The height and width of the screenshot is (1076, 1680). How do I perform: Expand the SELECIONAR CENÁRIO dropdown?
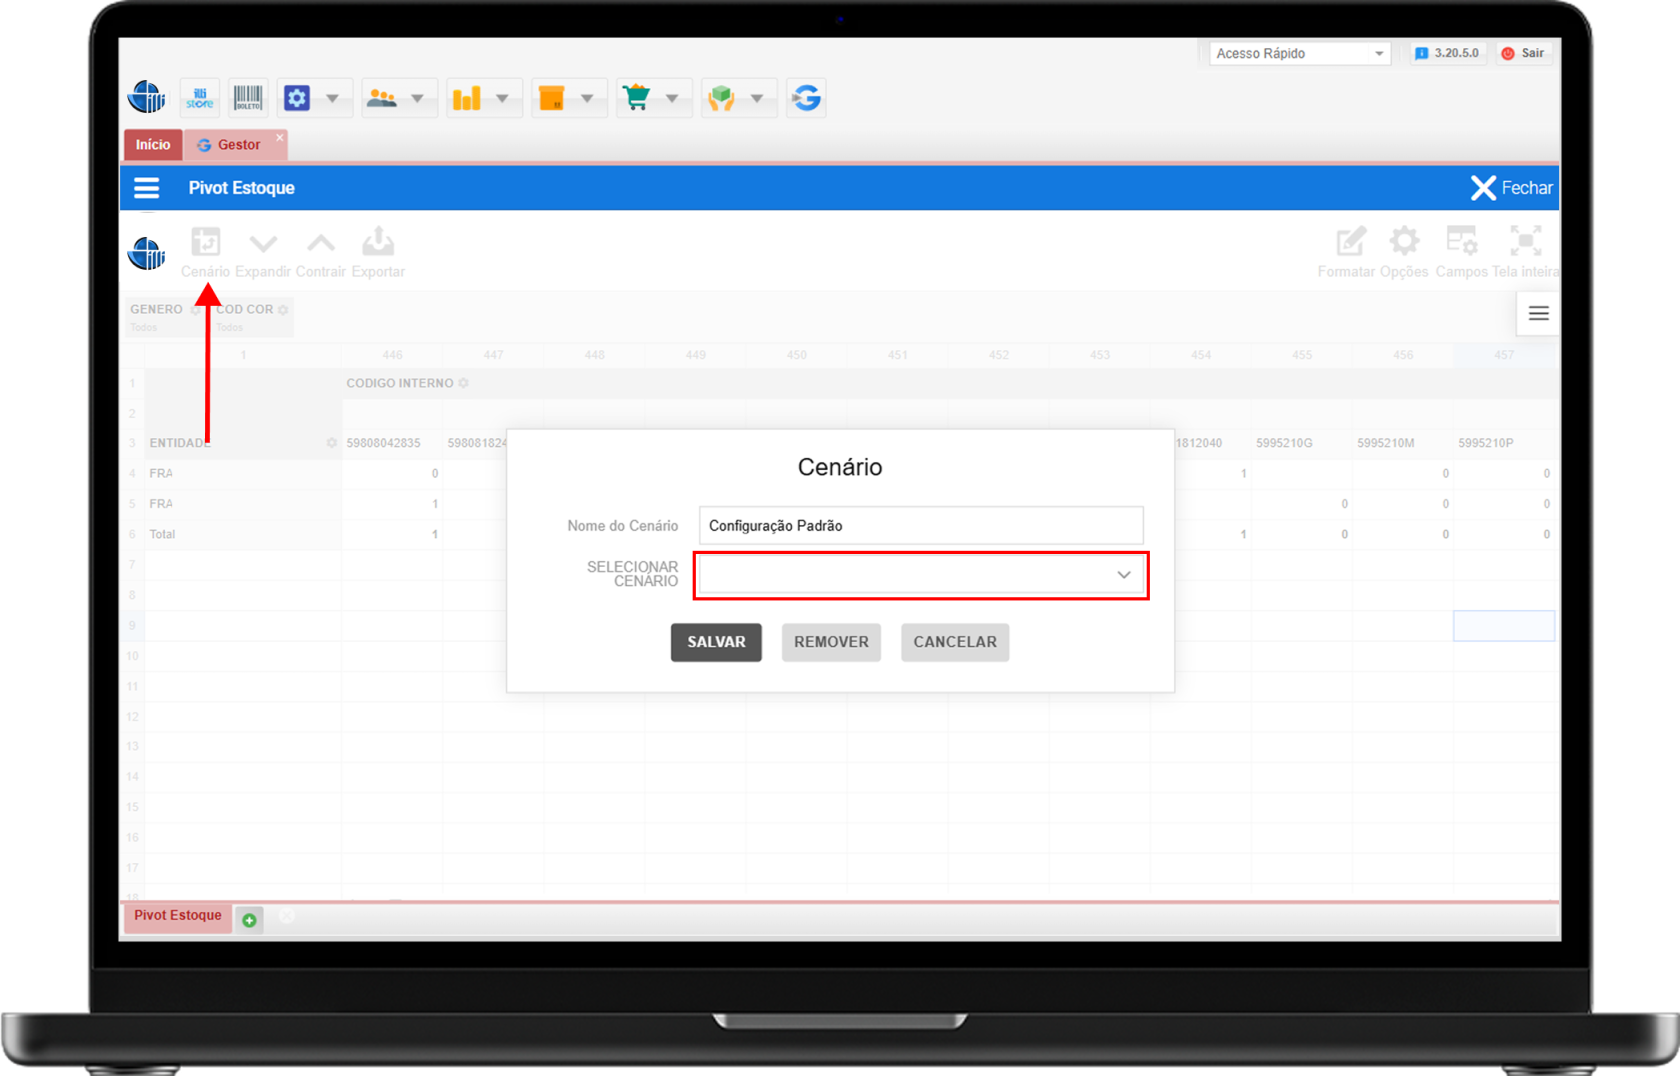click(x=921, y=575)
